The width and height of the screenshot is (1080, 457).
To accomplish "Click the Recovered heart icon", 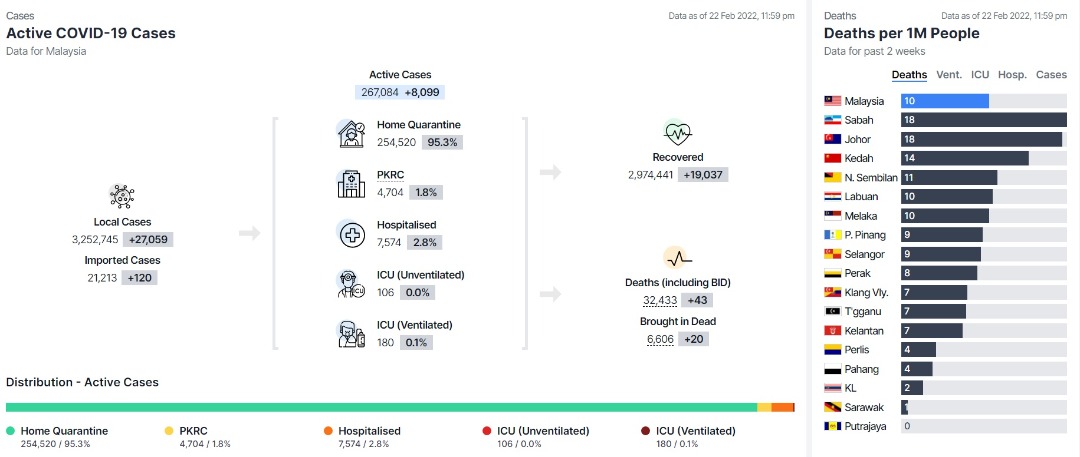I will coord(678,132).
